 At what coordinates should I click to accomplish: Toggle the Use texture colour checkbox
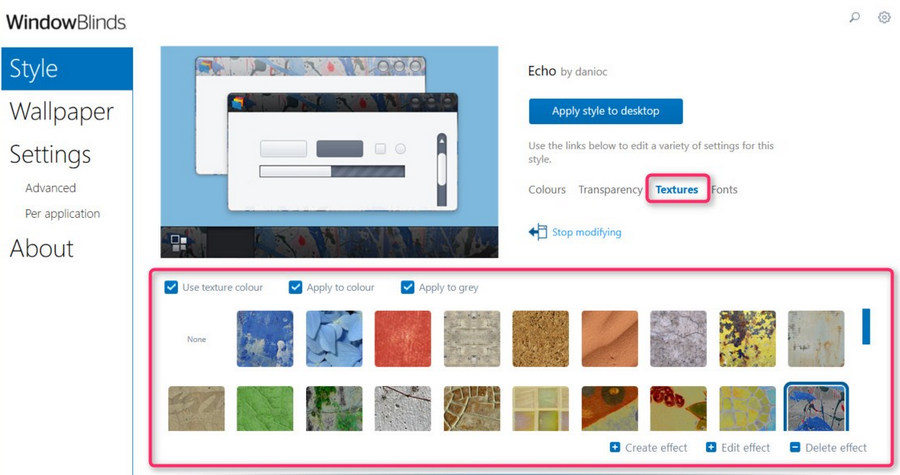pyautogui.click(x=171, y=287)
